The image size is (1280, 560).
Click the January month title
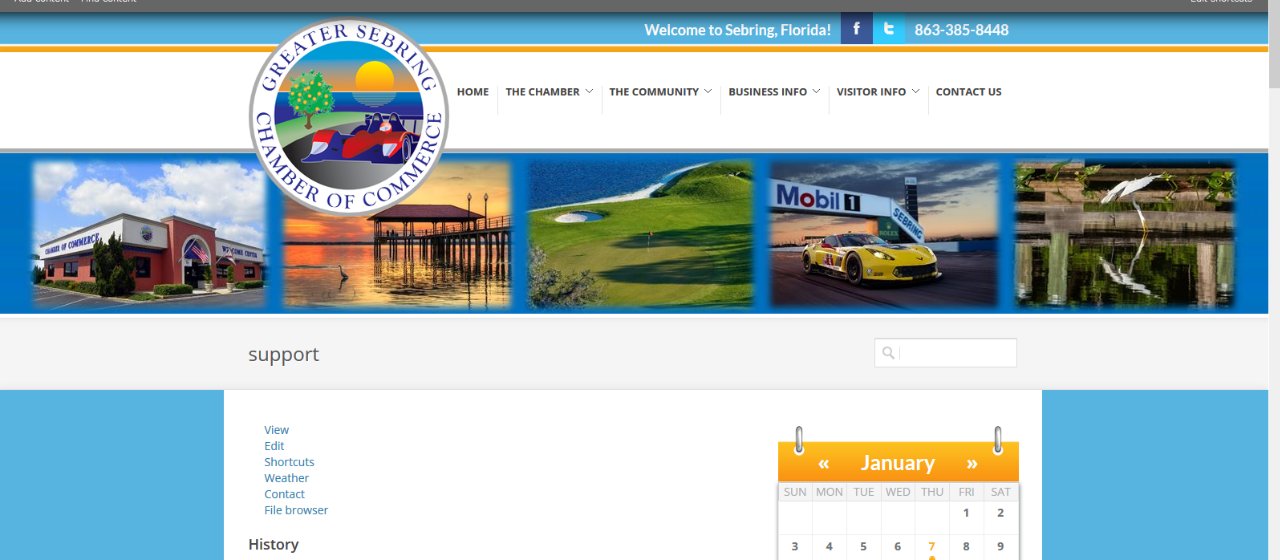pyautogui.click(x=897, y=463)
